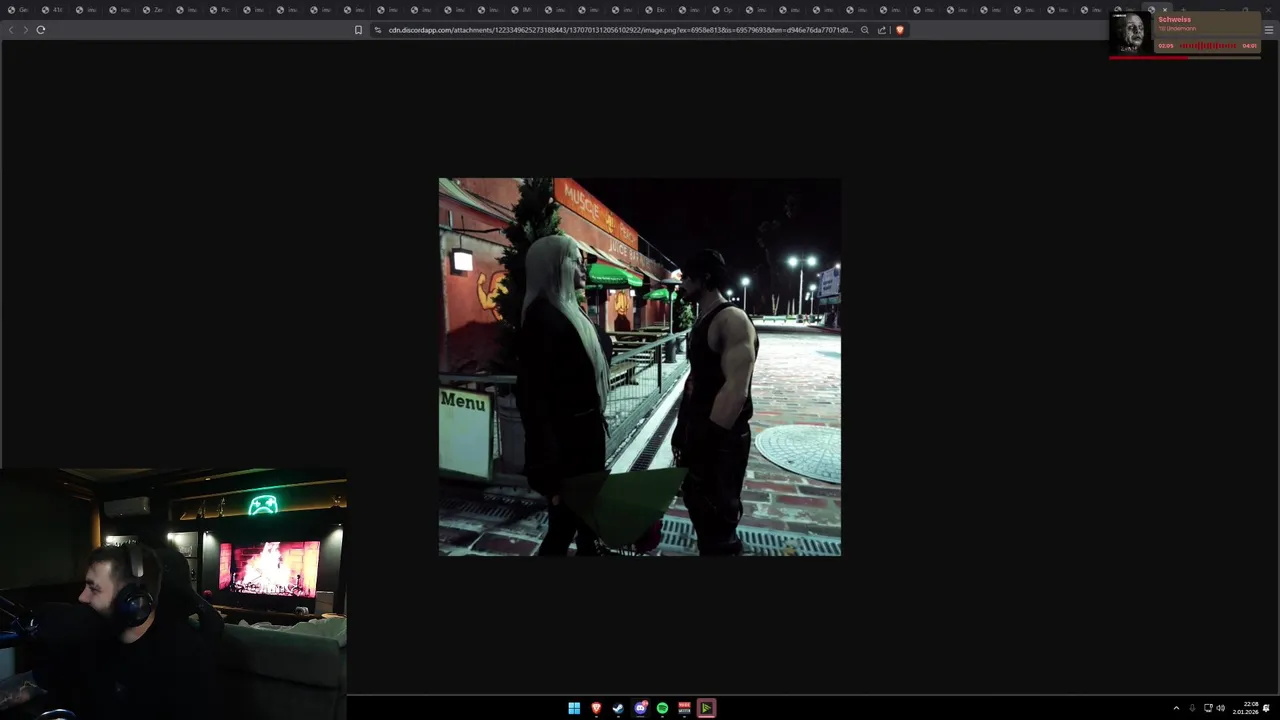Screen dimensions: 1280x720
Task: Open Discord from the taskbar
Action: (x=640, y=708)
